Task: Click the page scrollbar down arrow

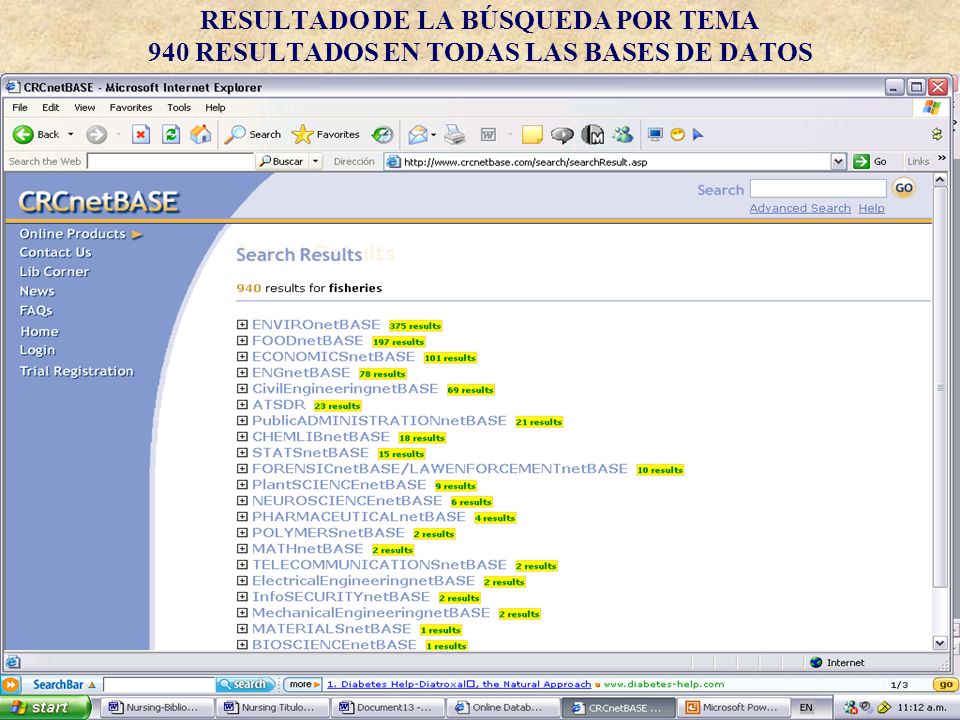Action: point(939,642)
